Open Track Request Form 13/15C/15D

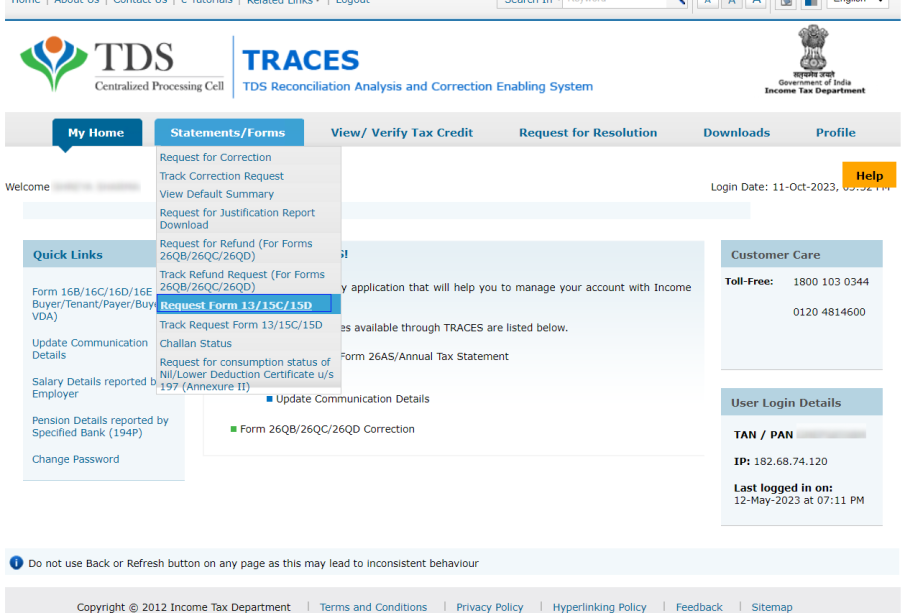pos(241,325)
